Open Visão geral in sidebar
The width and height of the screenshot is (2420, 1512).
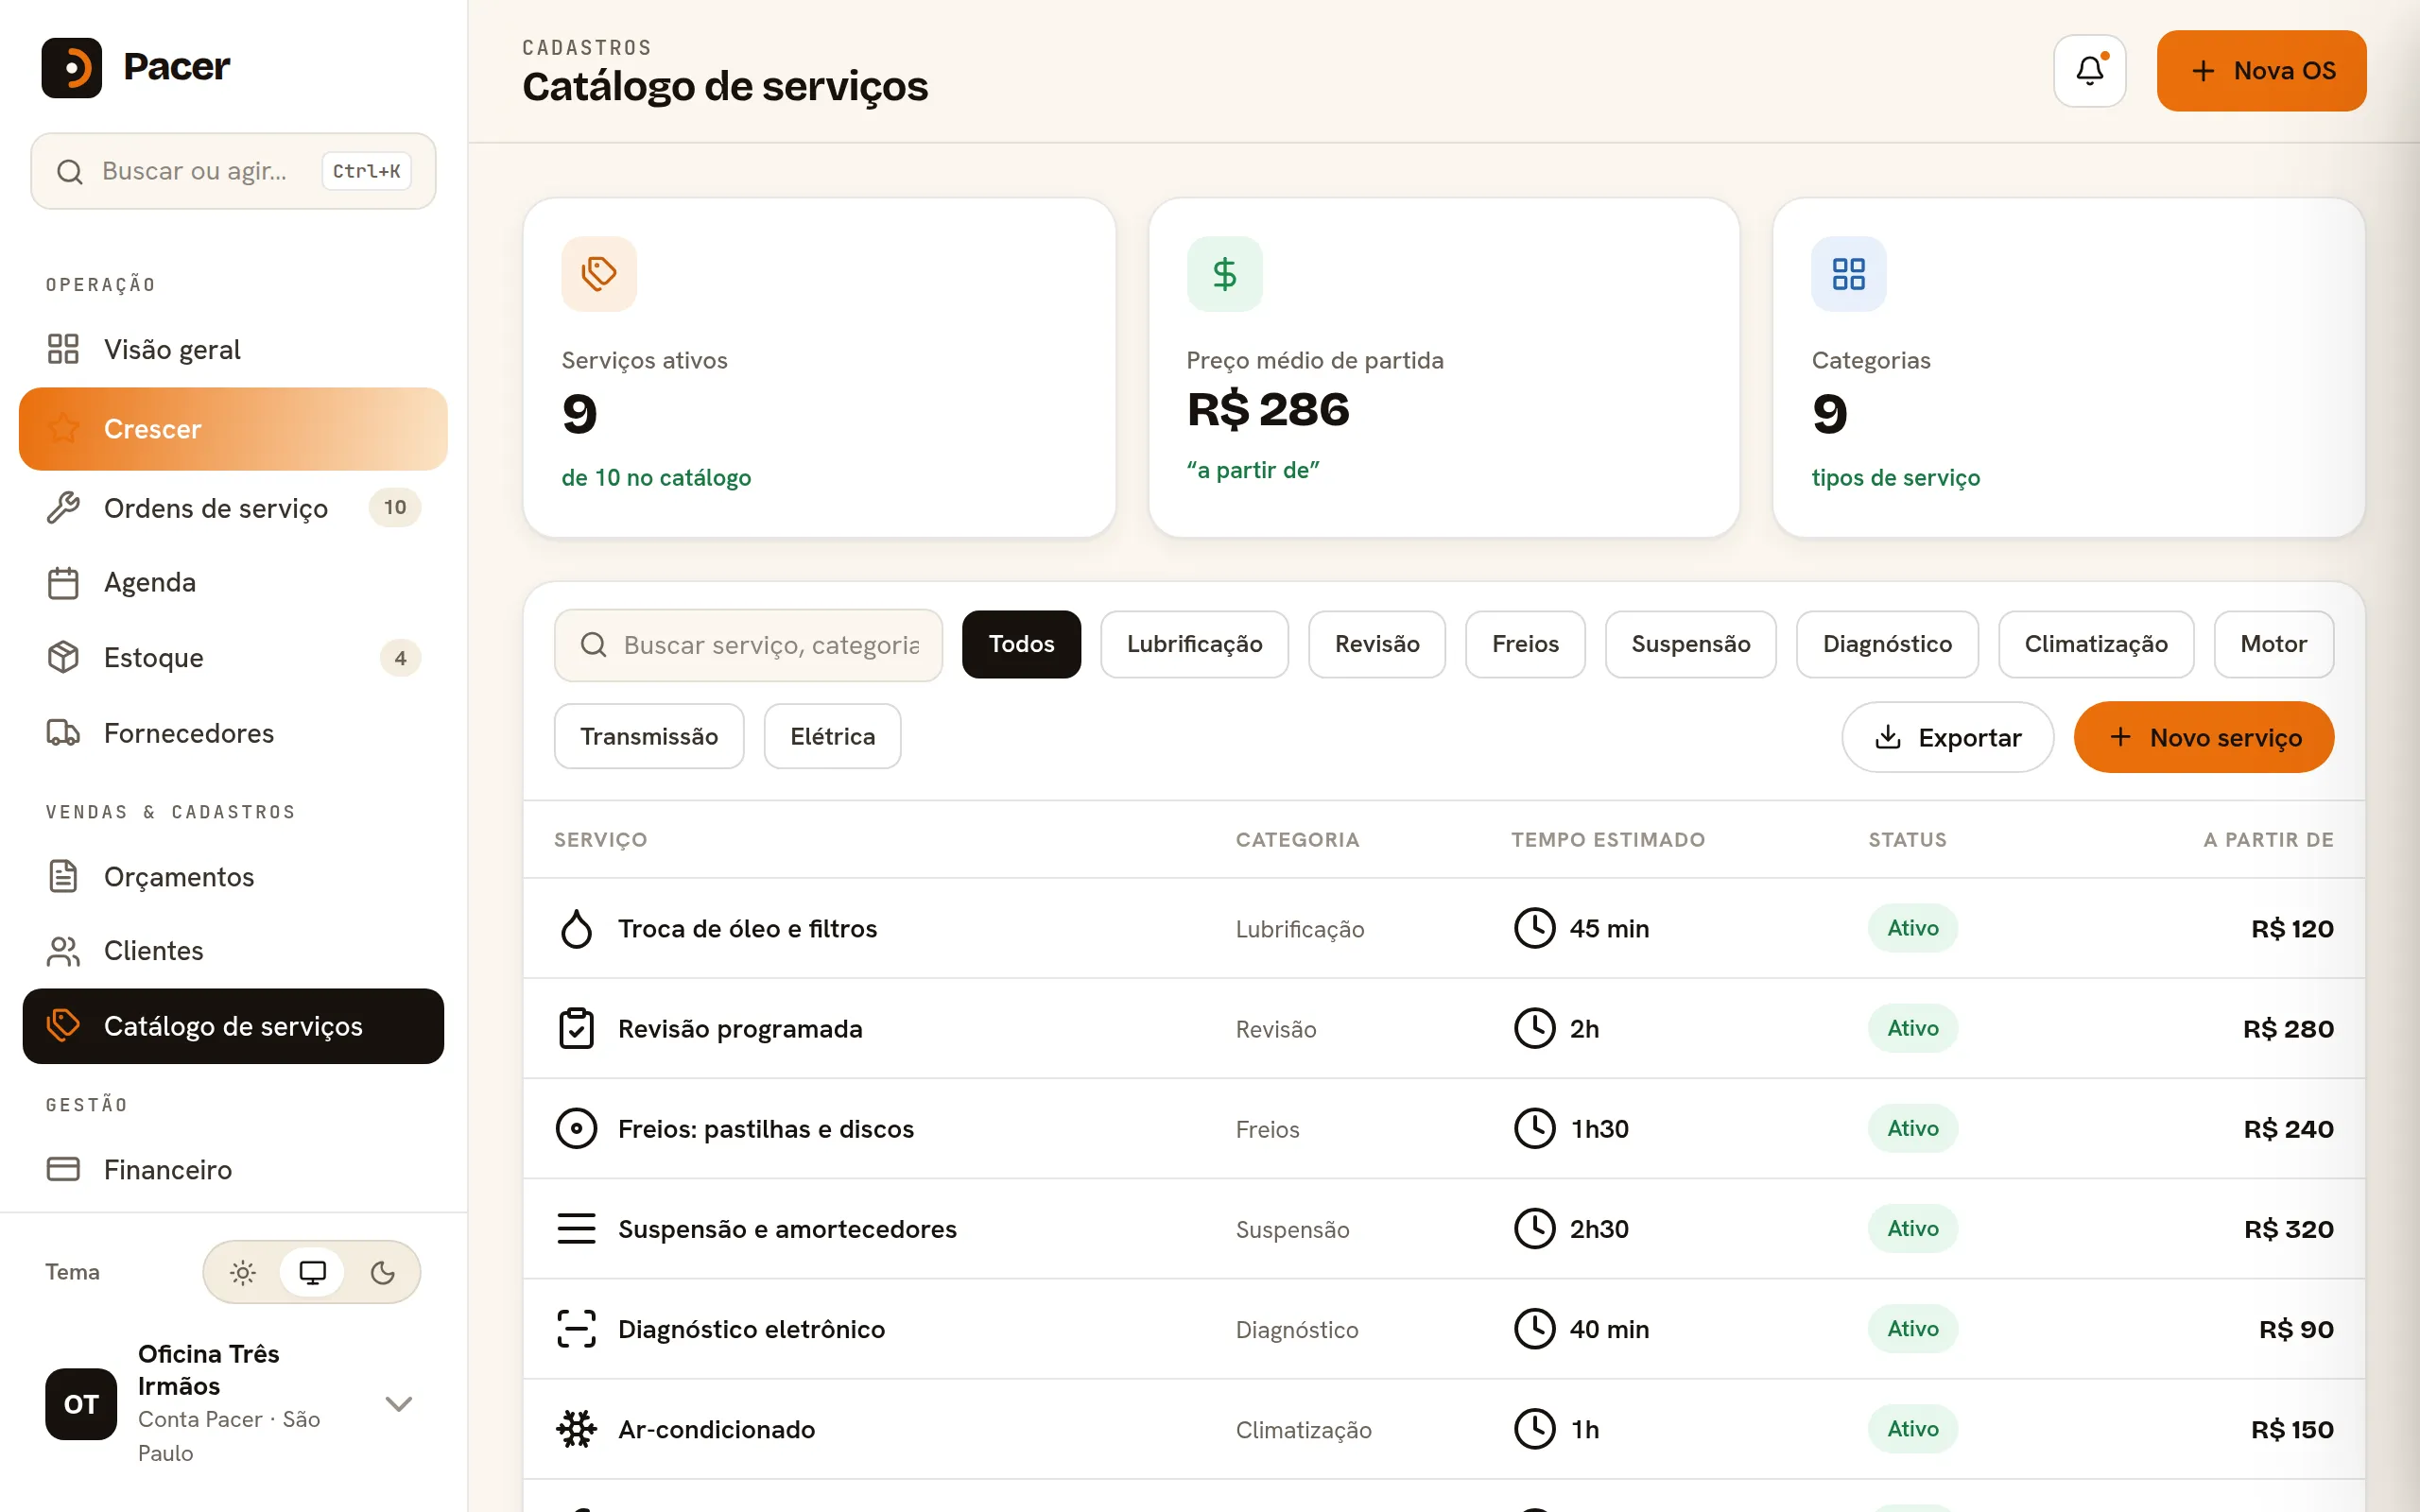(x=233, y=349)
